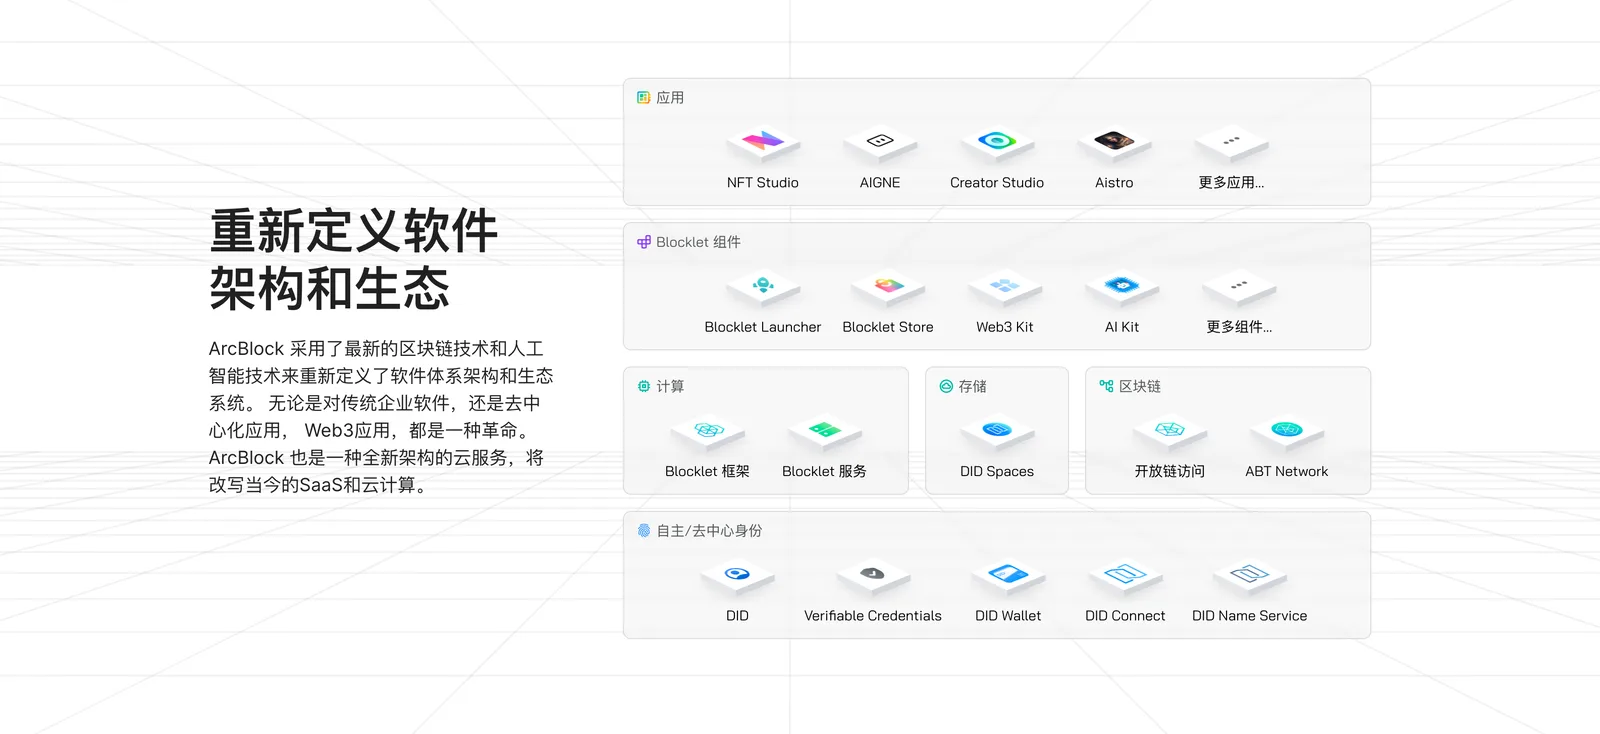Select the Creator Studio icon
Image resolution: width=1600 pixels, height=734 pixels.
(x=997, y=144)
